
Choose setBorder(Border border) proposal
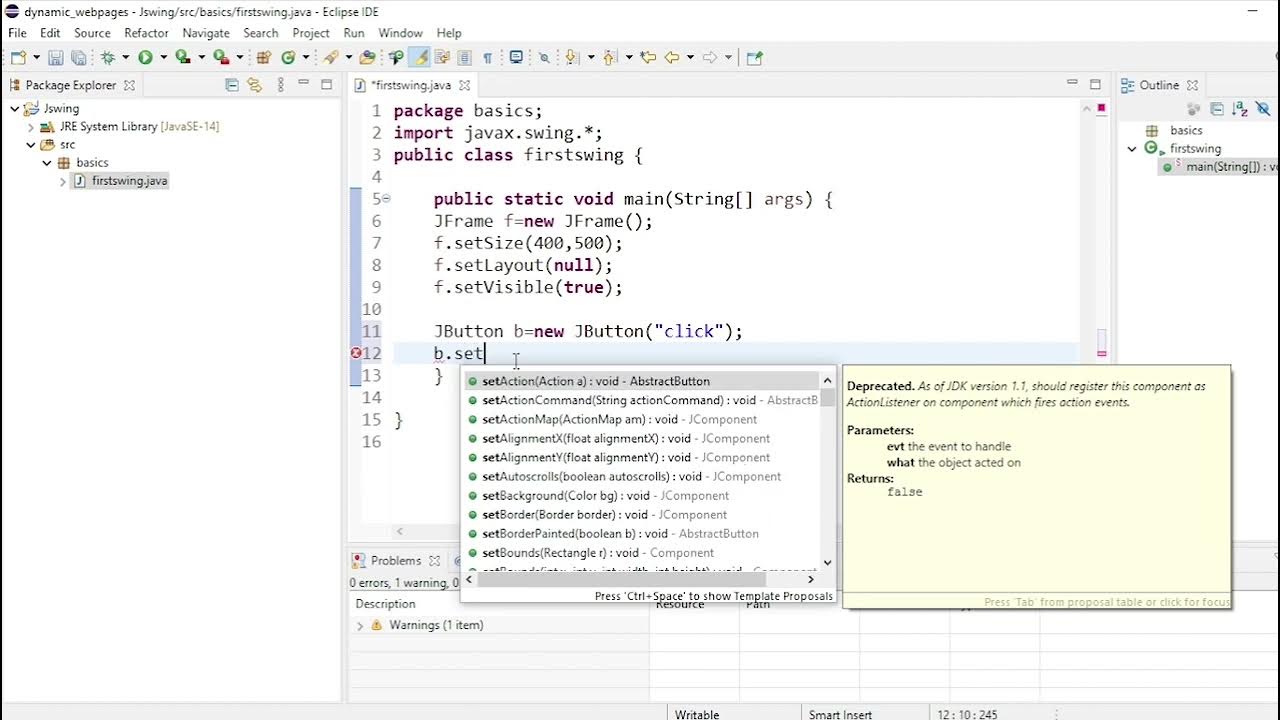tap(640, 515)
